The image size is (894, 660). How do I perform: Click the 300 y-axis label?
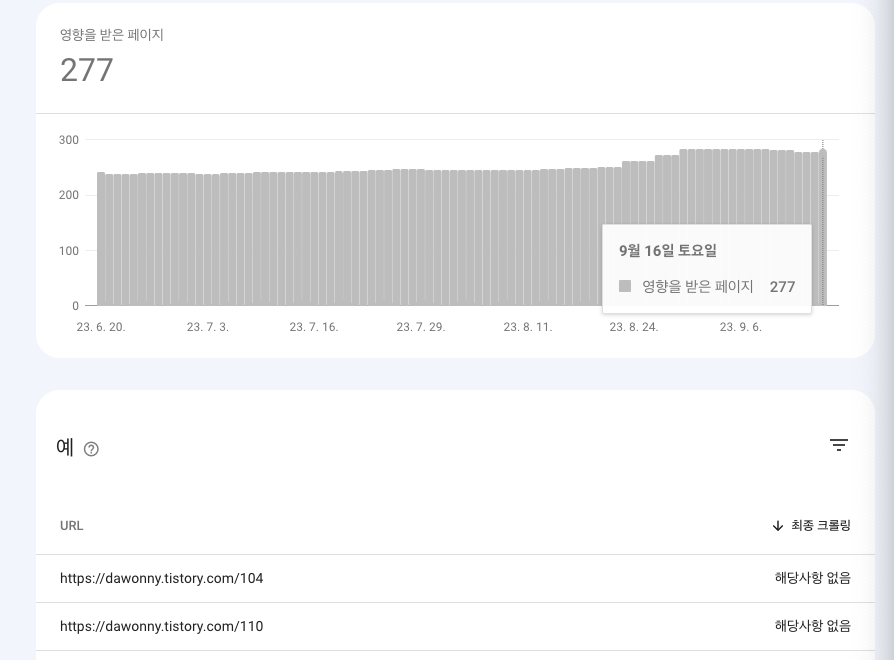click(69, 140)
